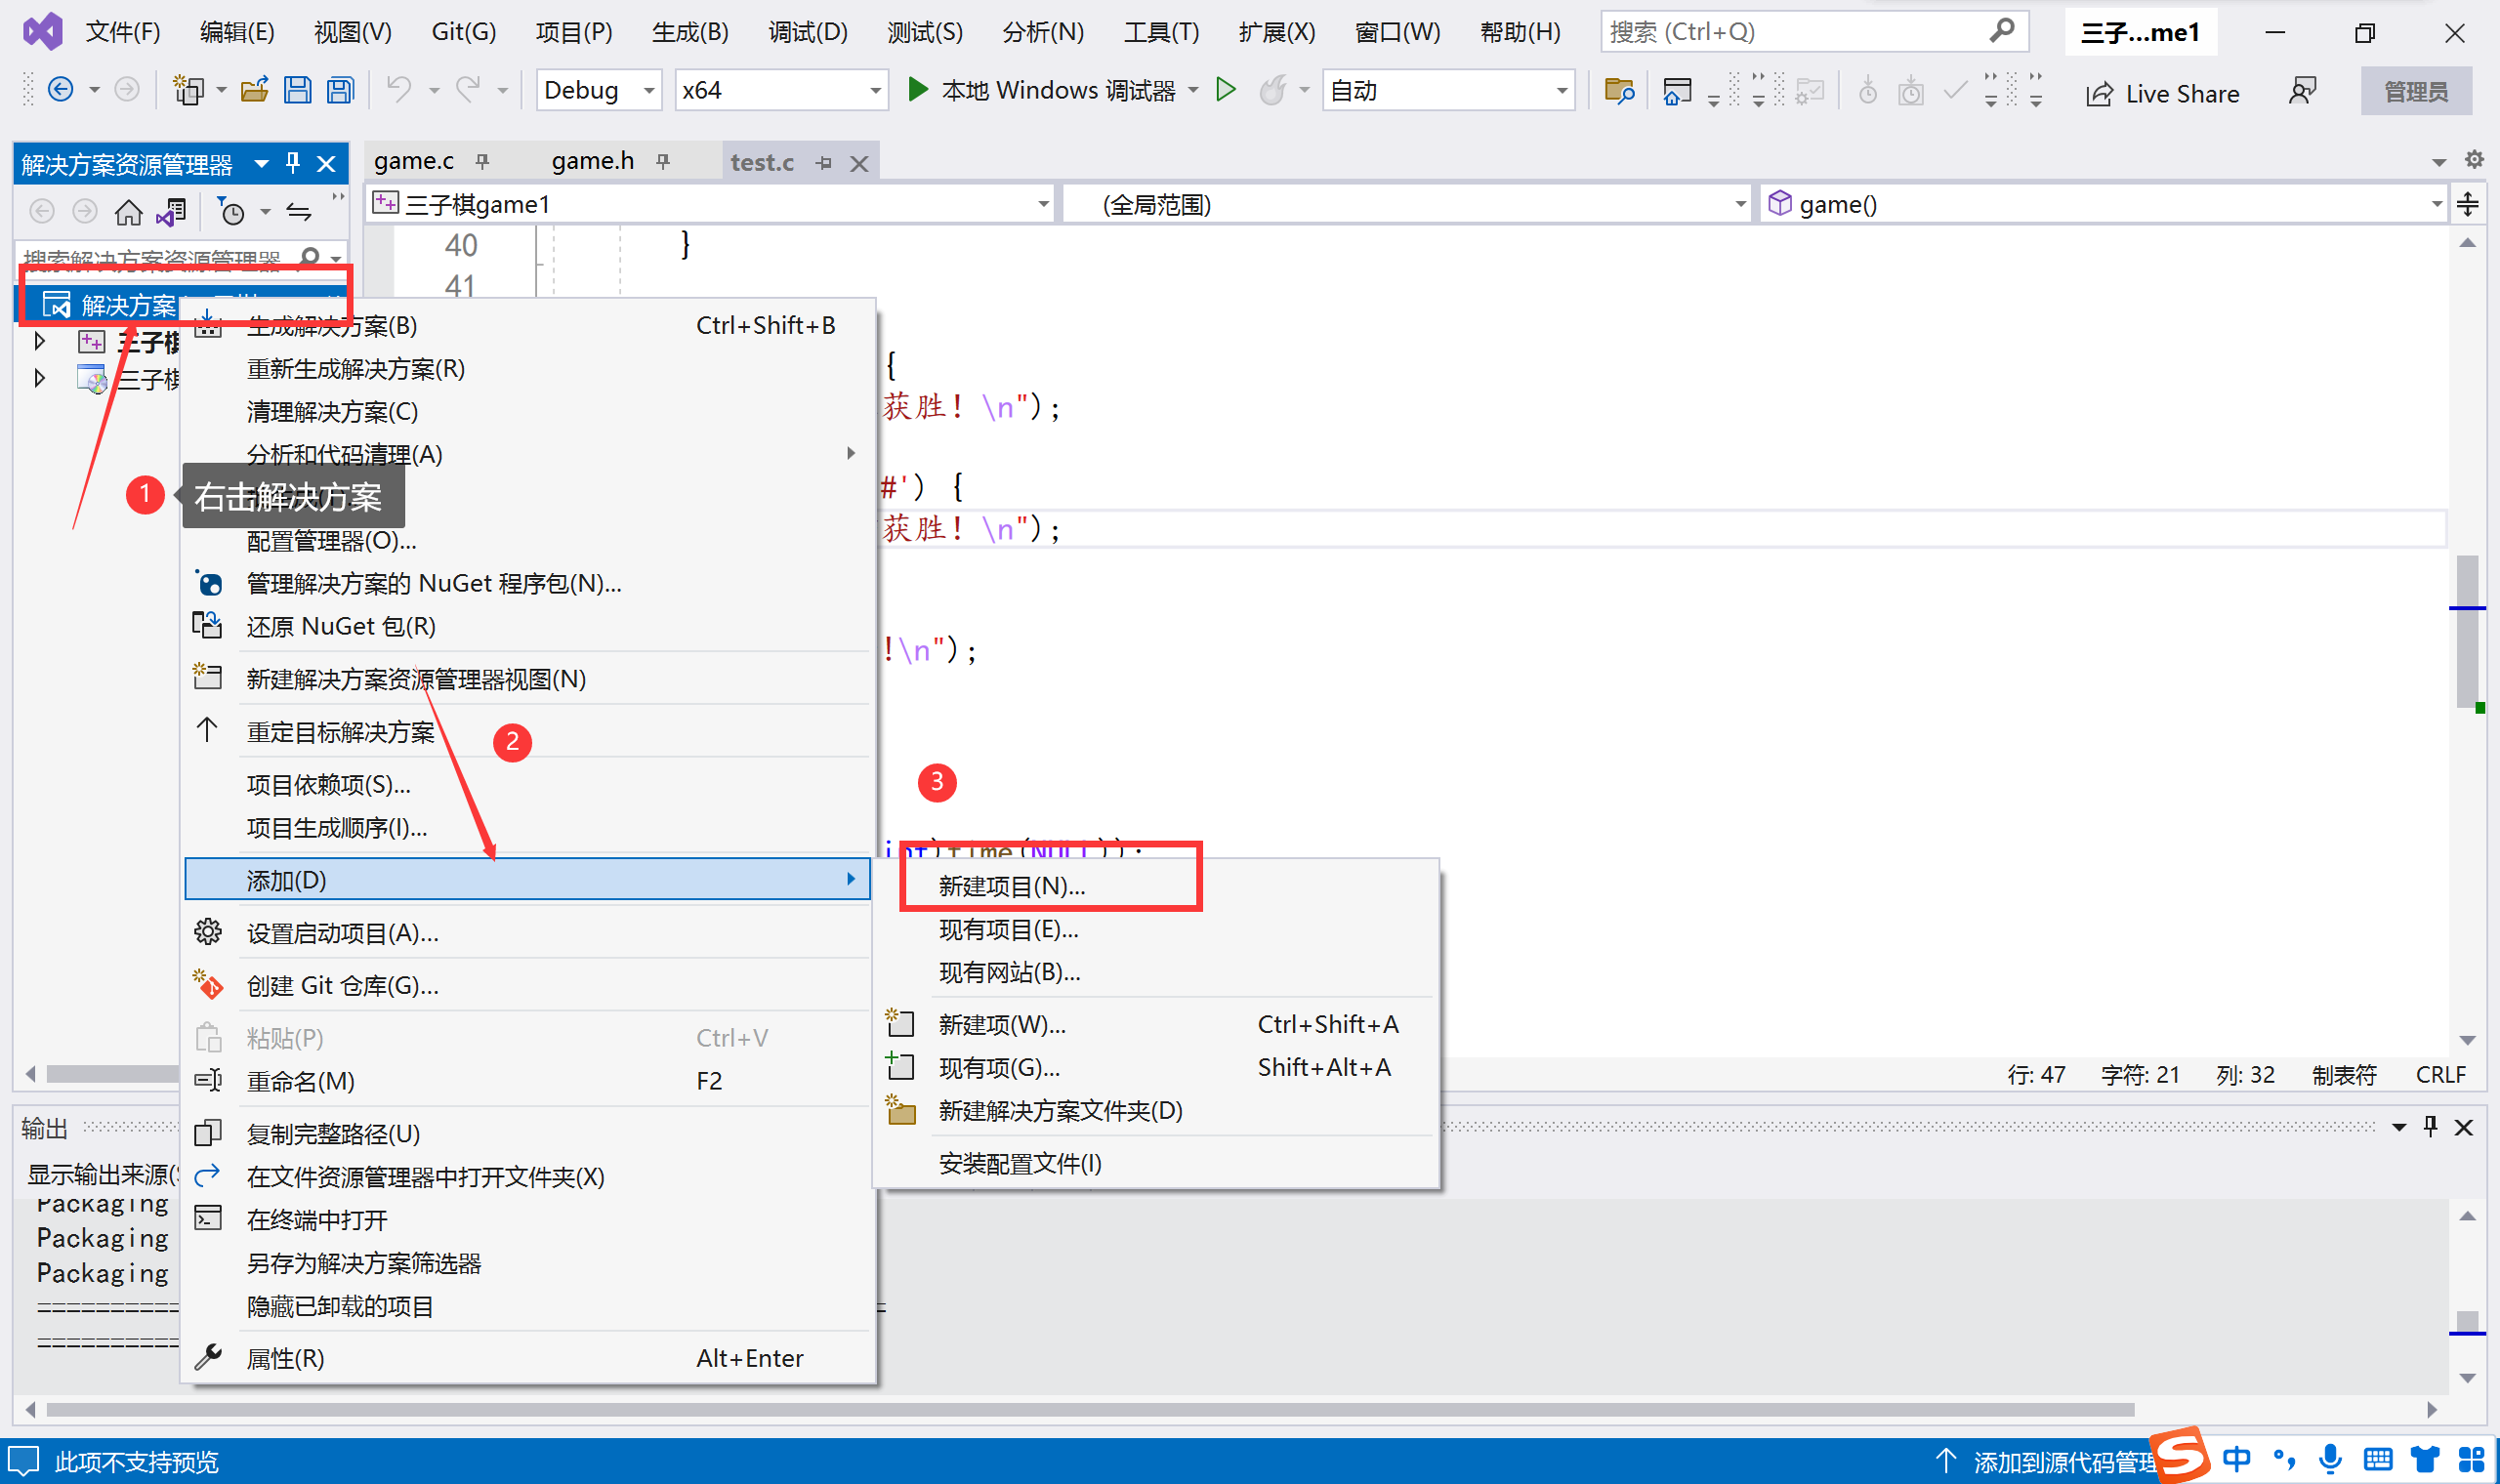This screenshot has width=2500, height=1484.
Task: Toggle the Solution Explorer auto-hide pin
Action: [293, 162]
